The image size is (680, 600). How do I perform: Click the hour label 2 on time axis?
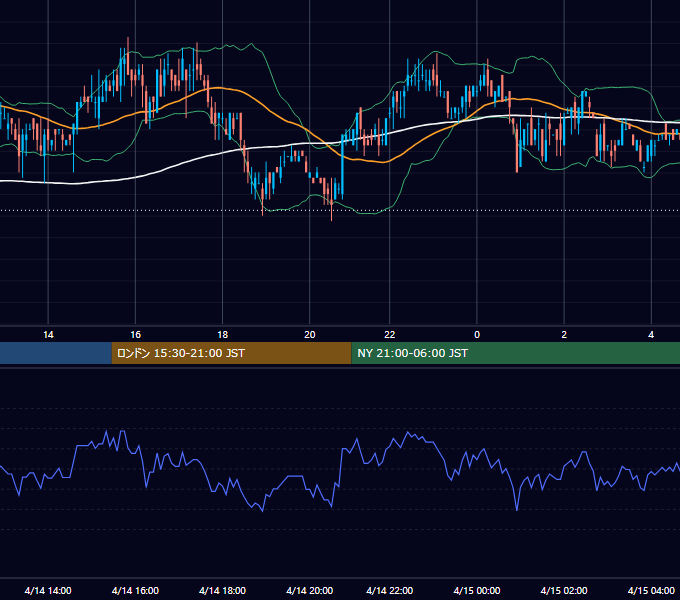[x=564, y=335]
